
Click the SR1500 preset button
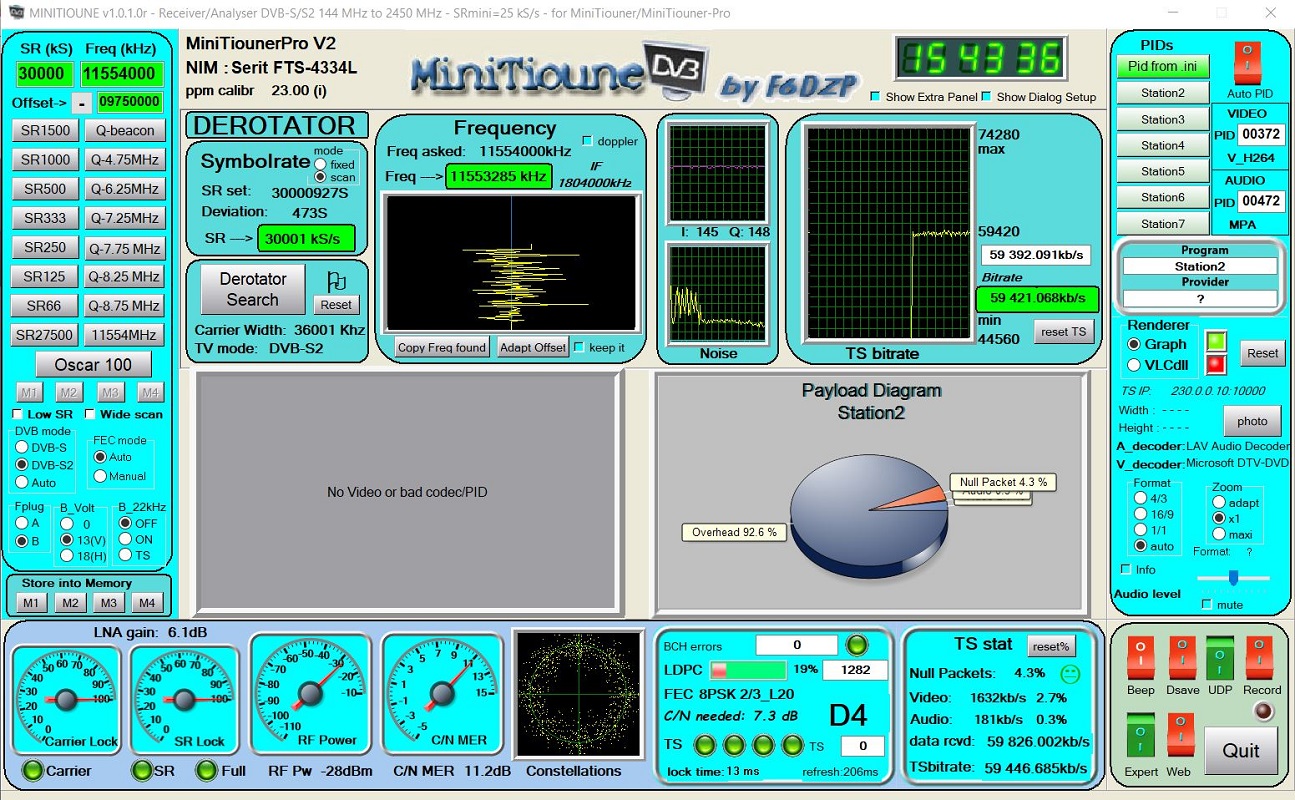[47, 131]
